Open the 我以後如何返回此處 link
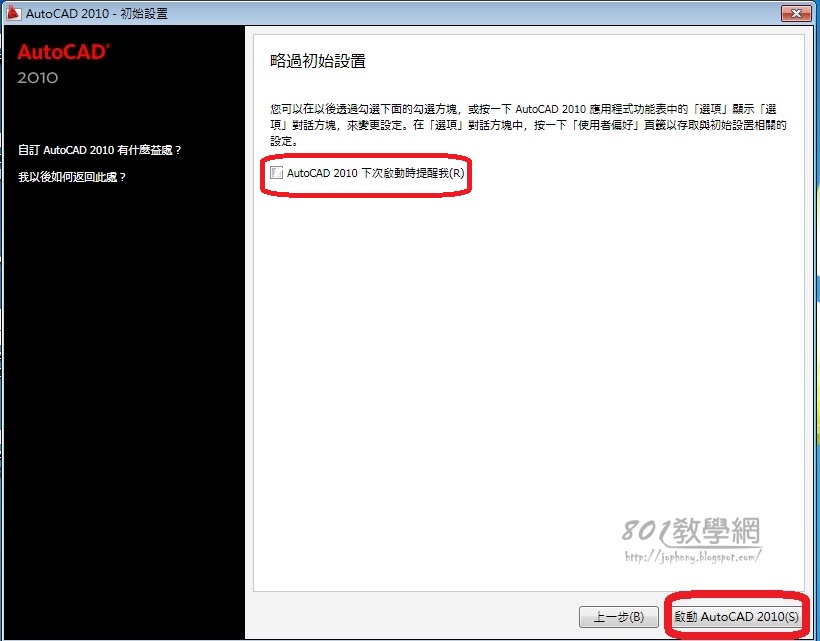Image resolution: width=820 pixels, height=641 pixels. pyautogui.click(x=72, y=177)
